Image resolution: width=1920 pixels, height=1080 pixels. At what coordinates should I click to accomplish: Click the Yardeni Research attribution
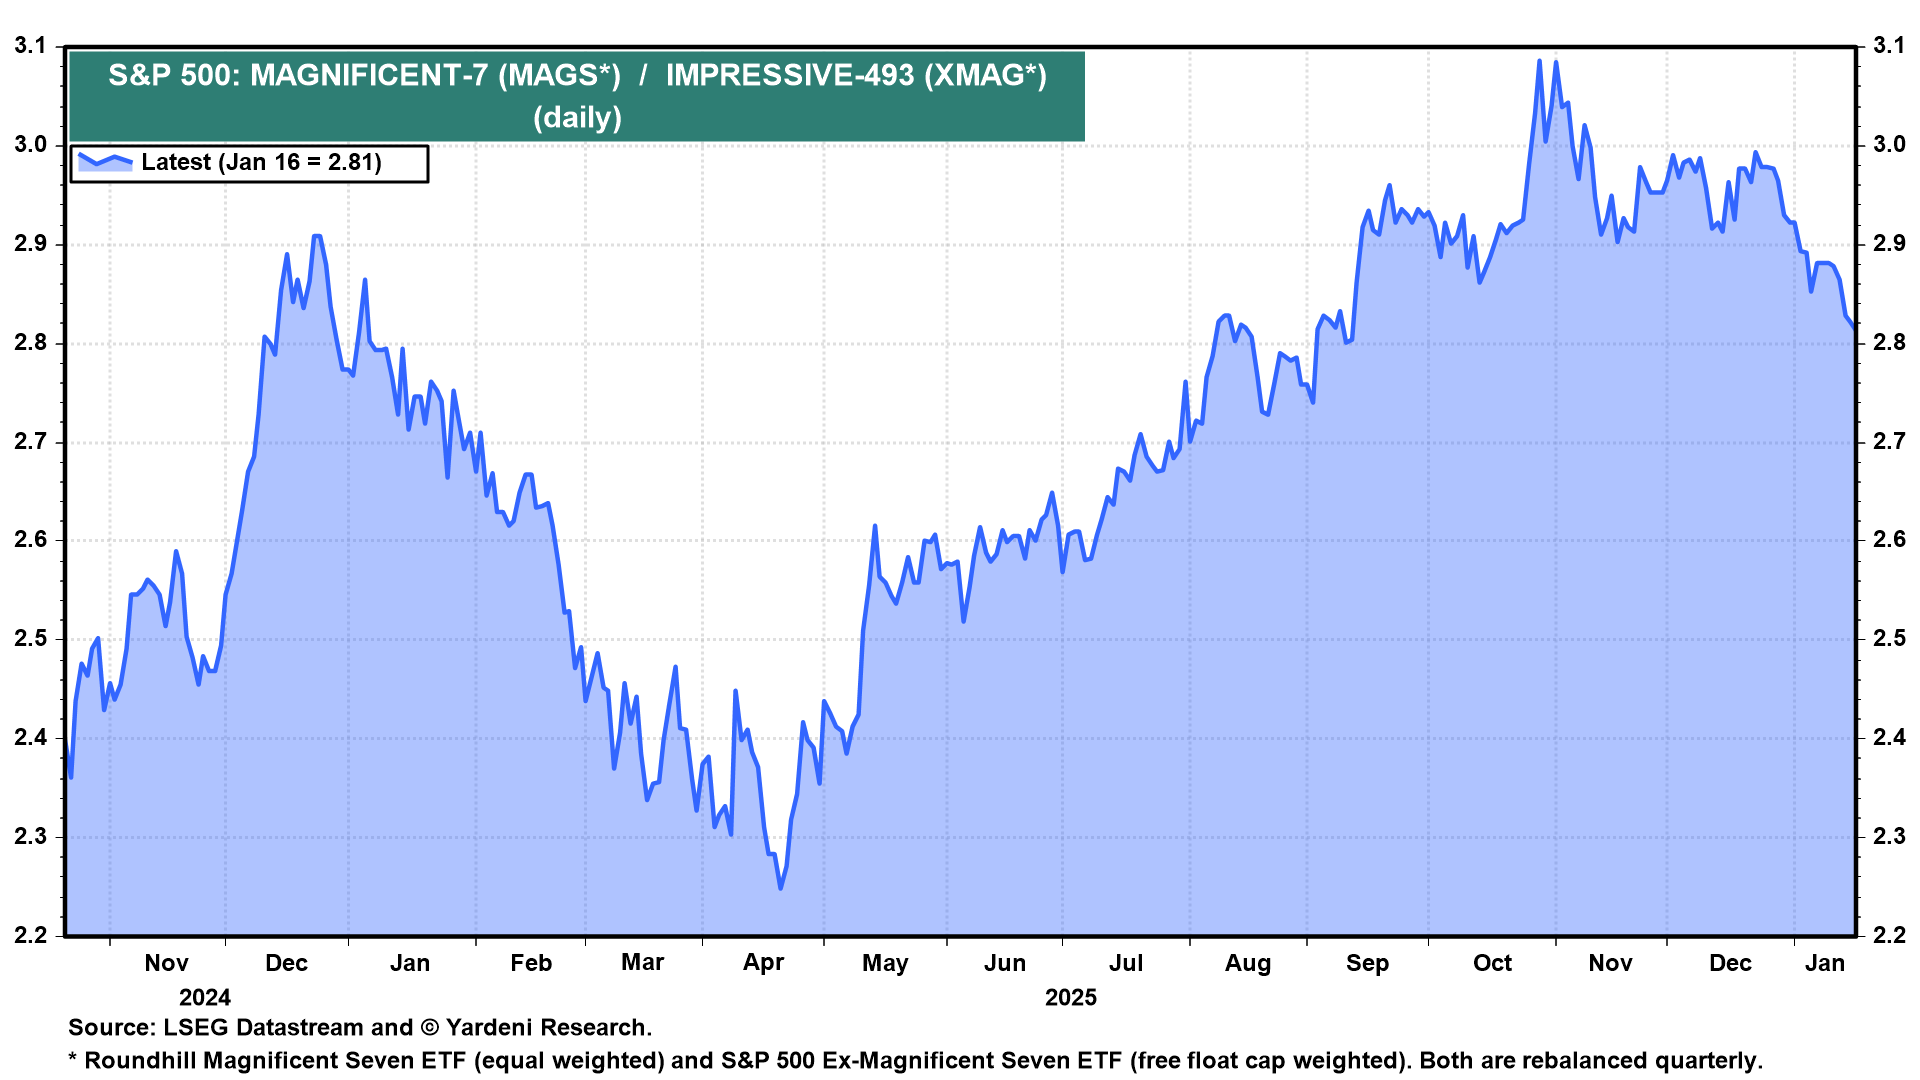[557, 1026]
